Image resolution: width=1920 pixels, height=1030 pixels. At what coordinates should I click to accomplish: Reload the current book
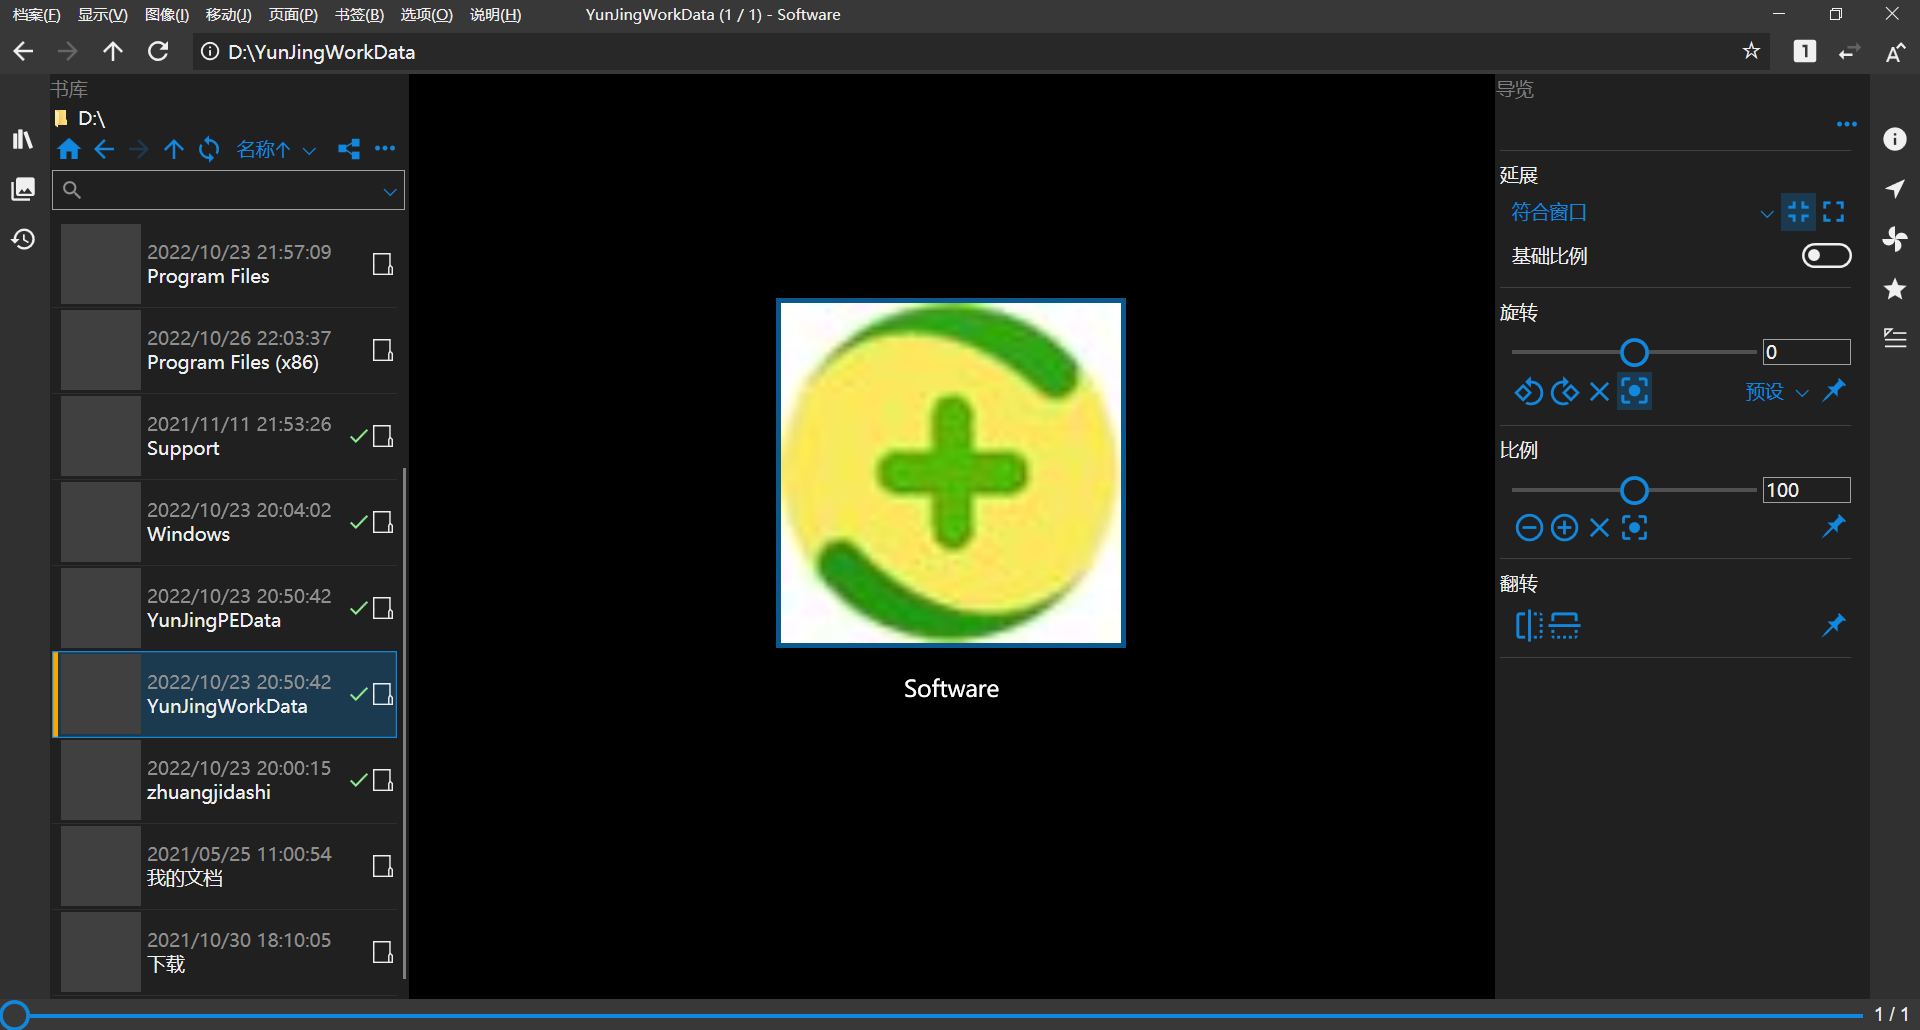pos(158,51)
